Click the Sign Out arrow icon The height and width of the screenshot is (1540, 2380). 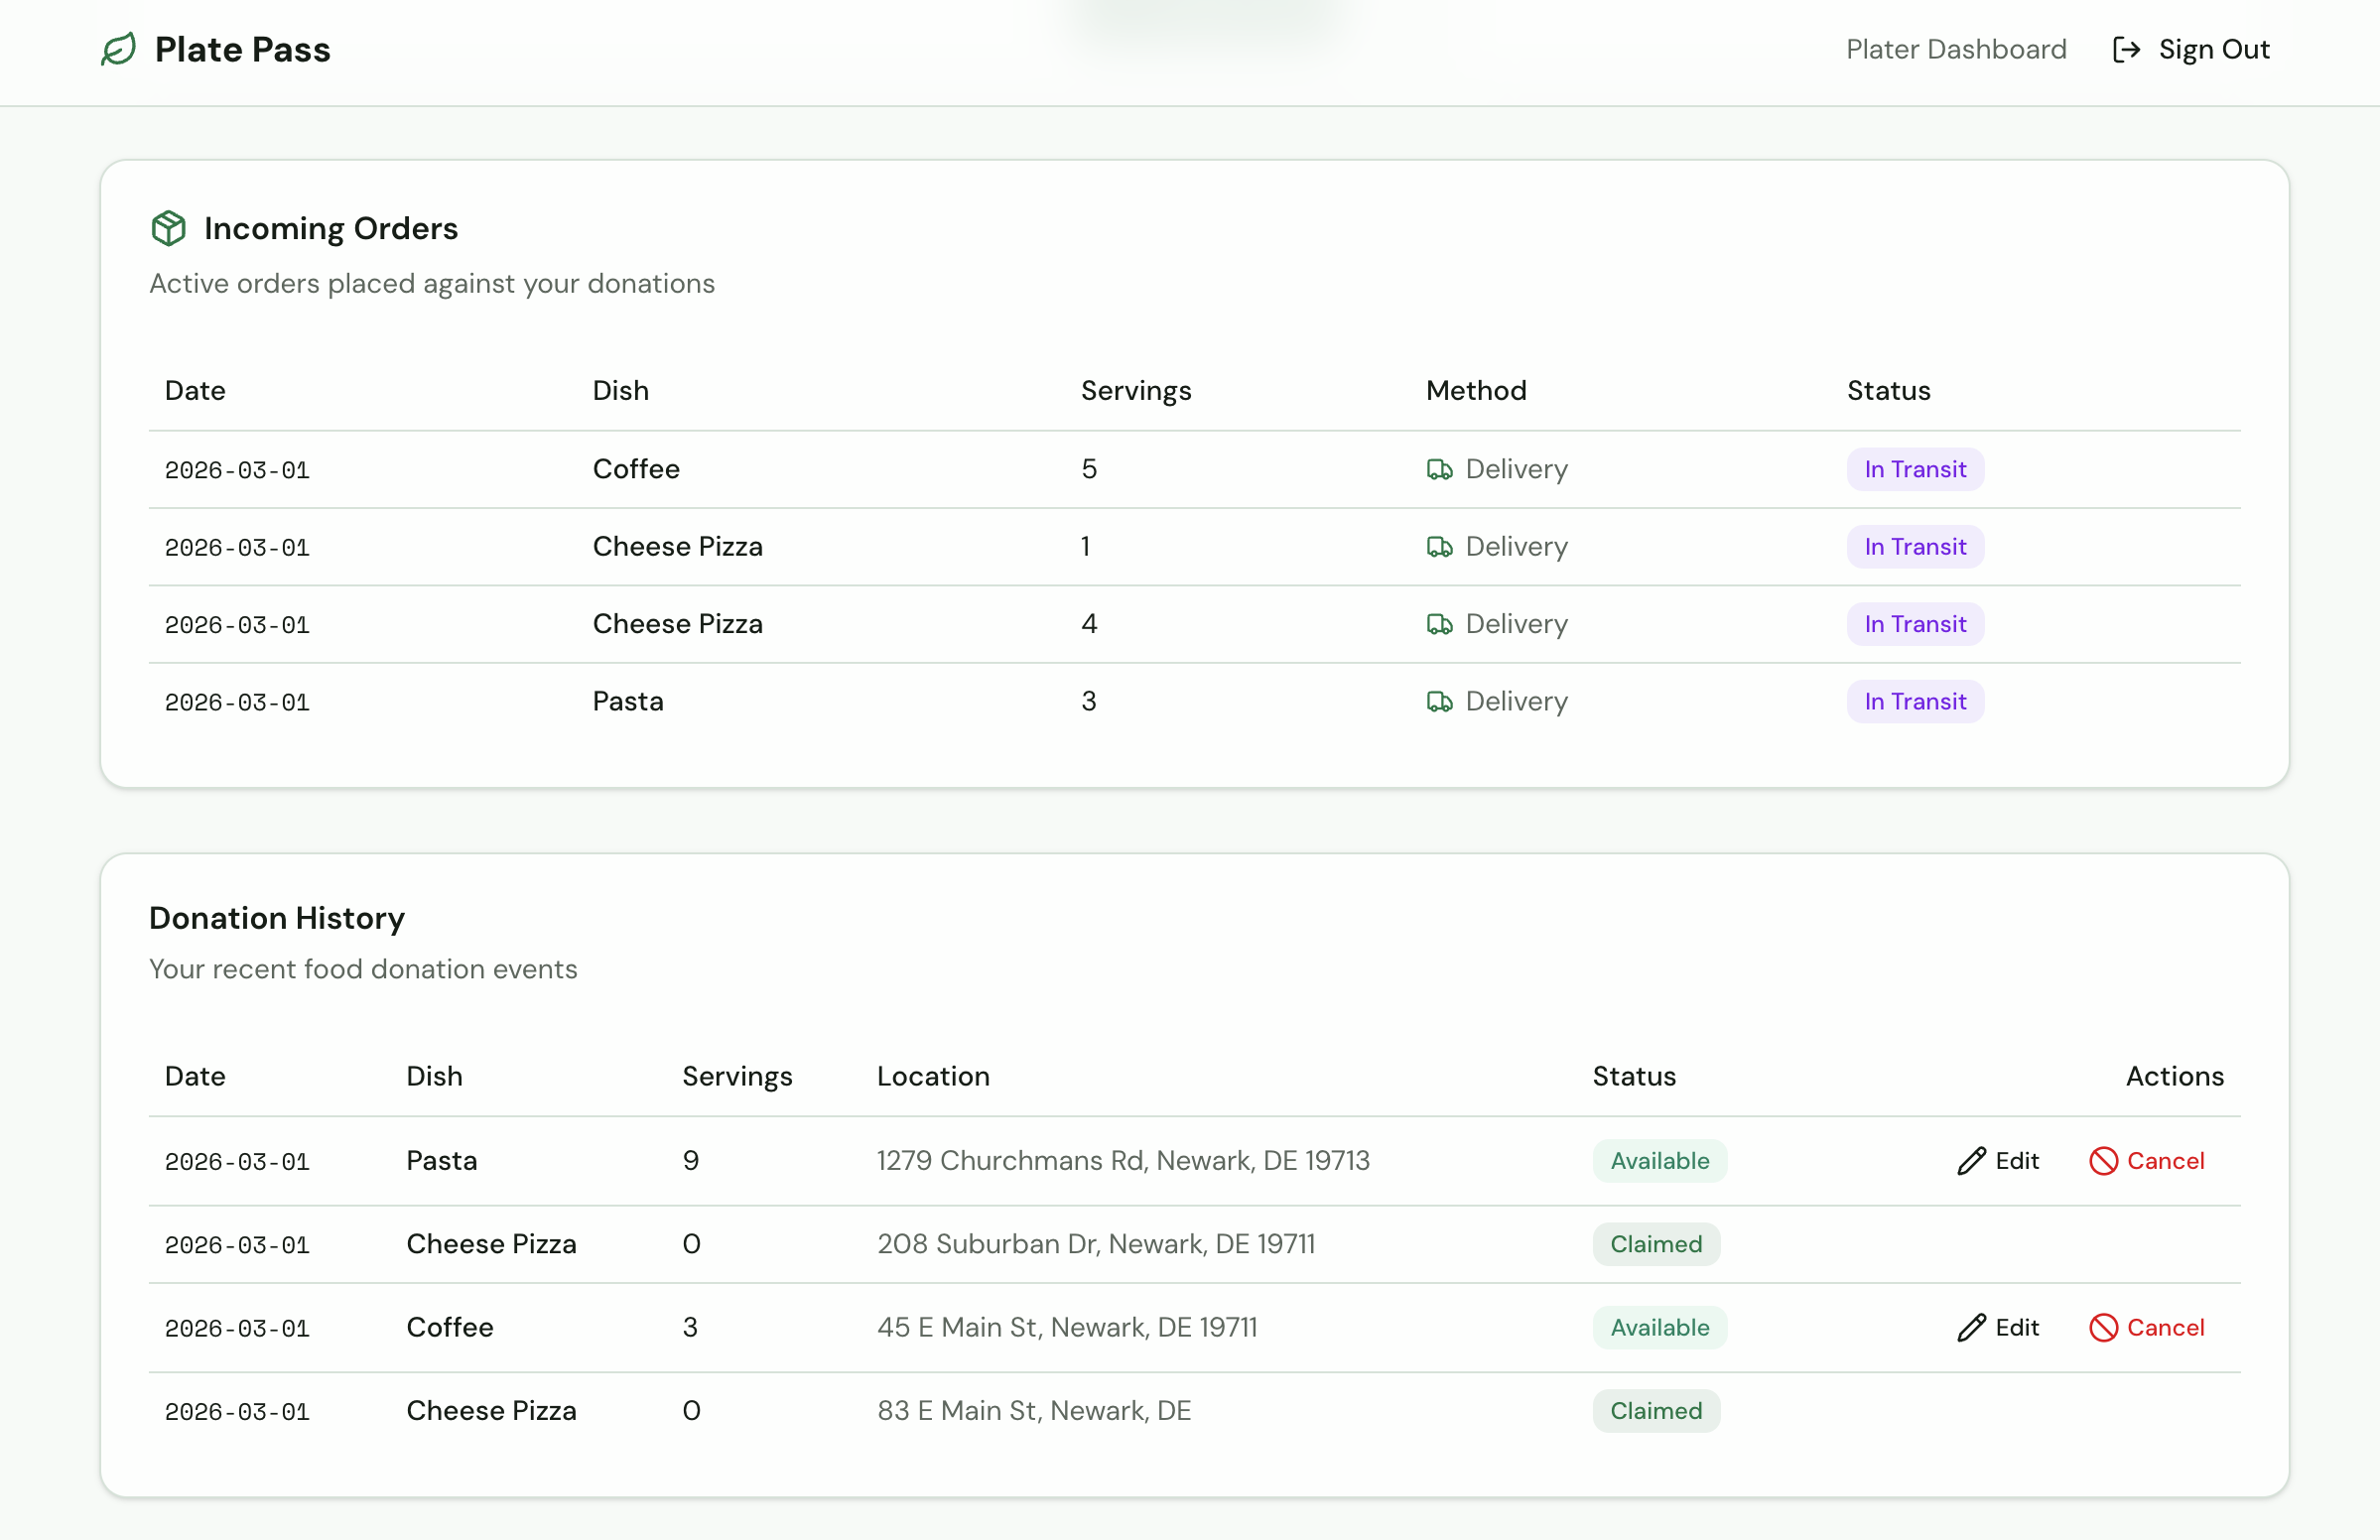point(2126,50)
